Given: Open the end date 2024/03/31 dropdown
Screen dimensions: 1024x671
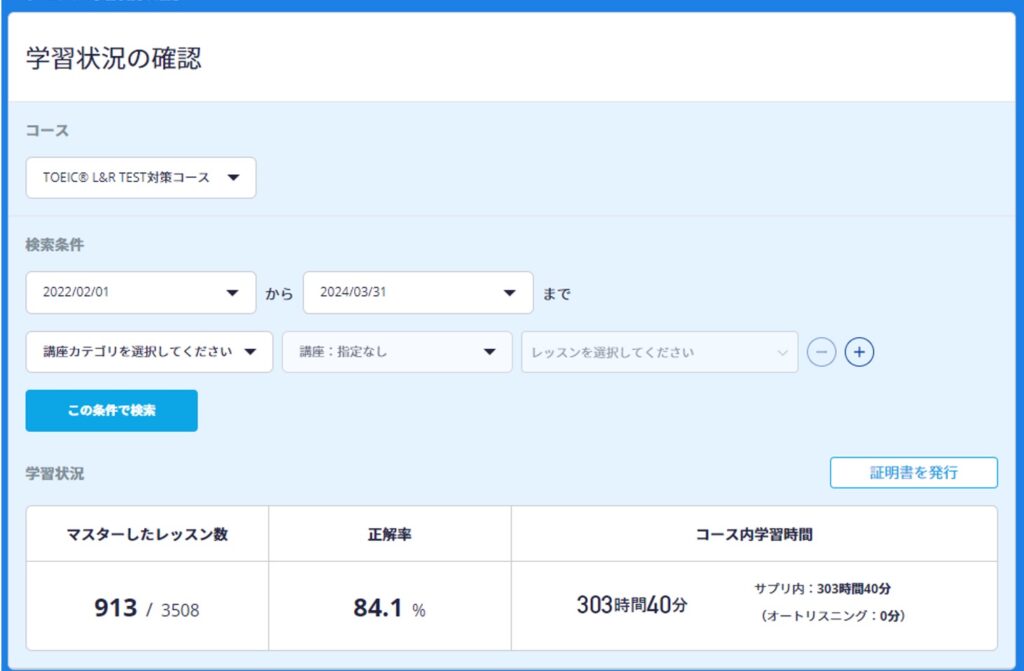Looking at the screenshot, I should 418,293.
